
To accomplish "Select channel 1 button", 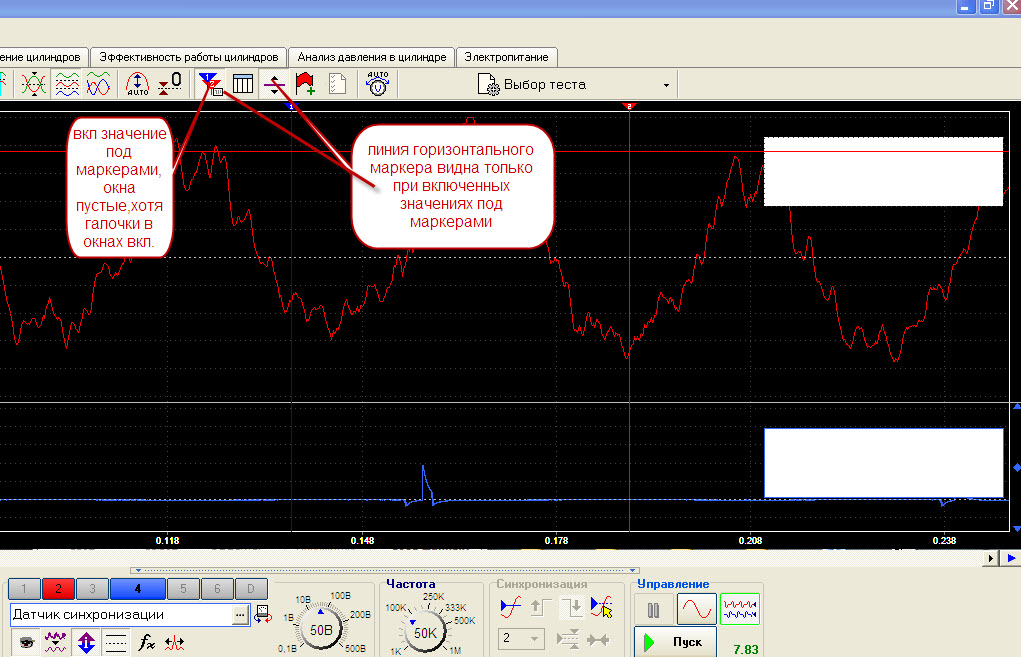I will click(x=24, y=589).
